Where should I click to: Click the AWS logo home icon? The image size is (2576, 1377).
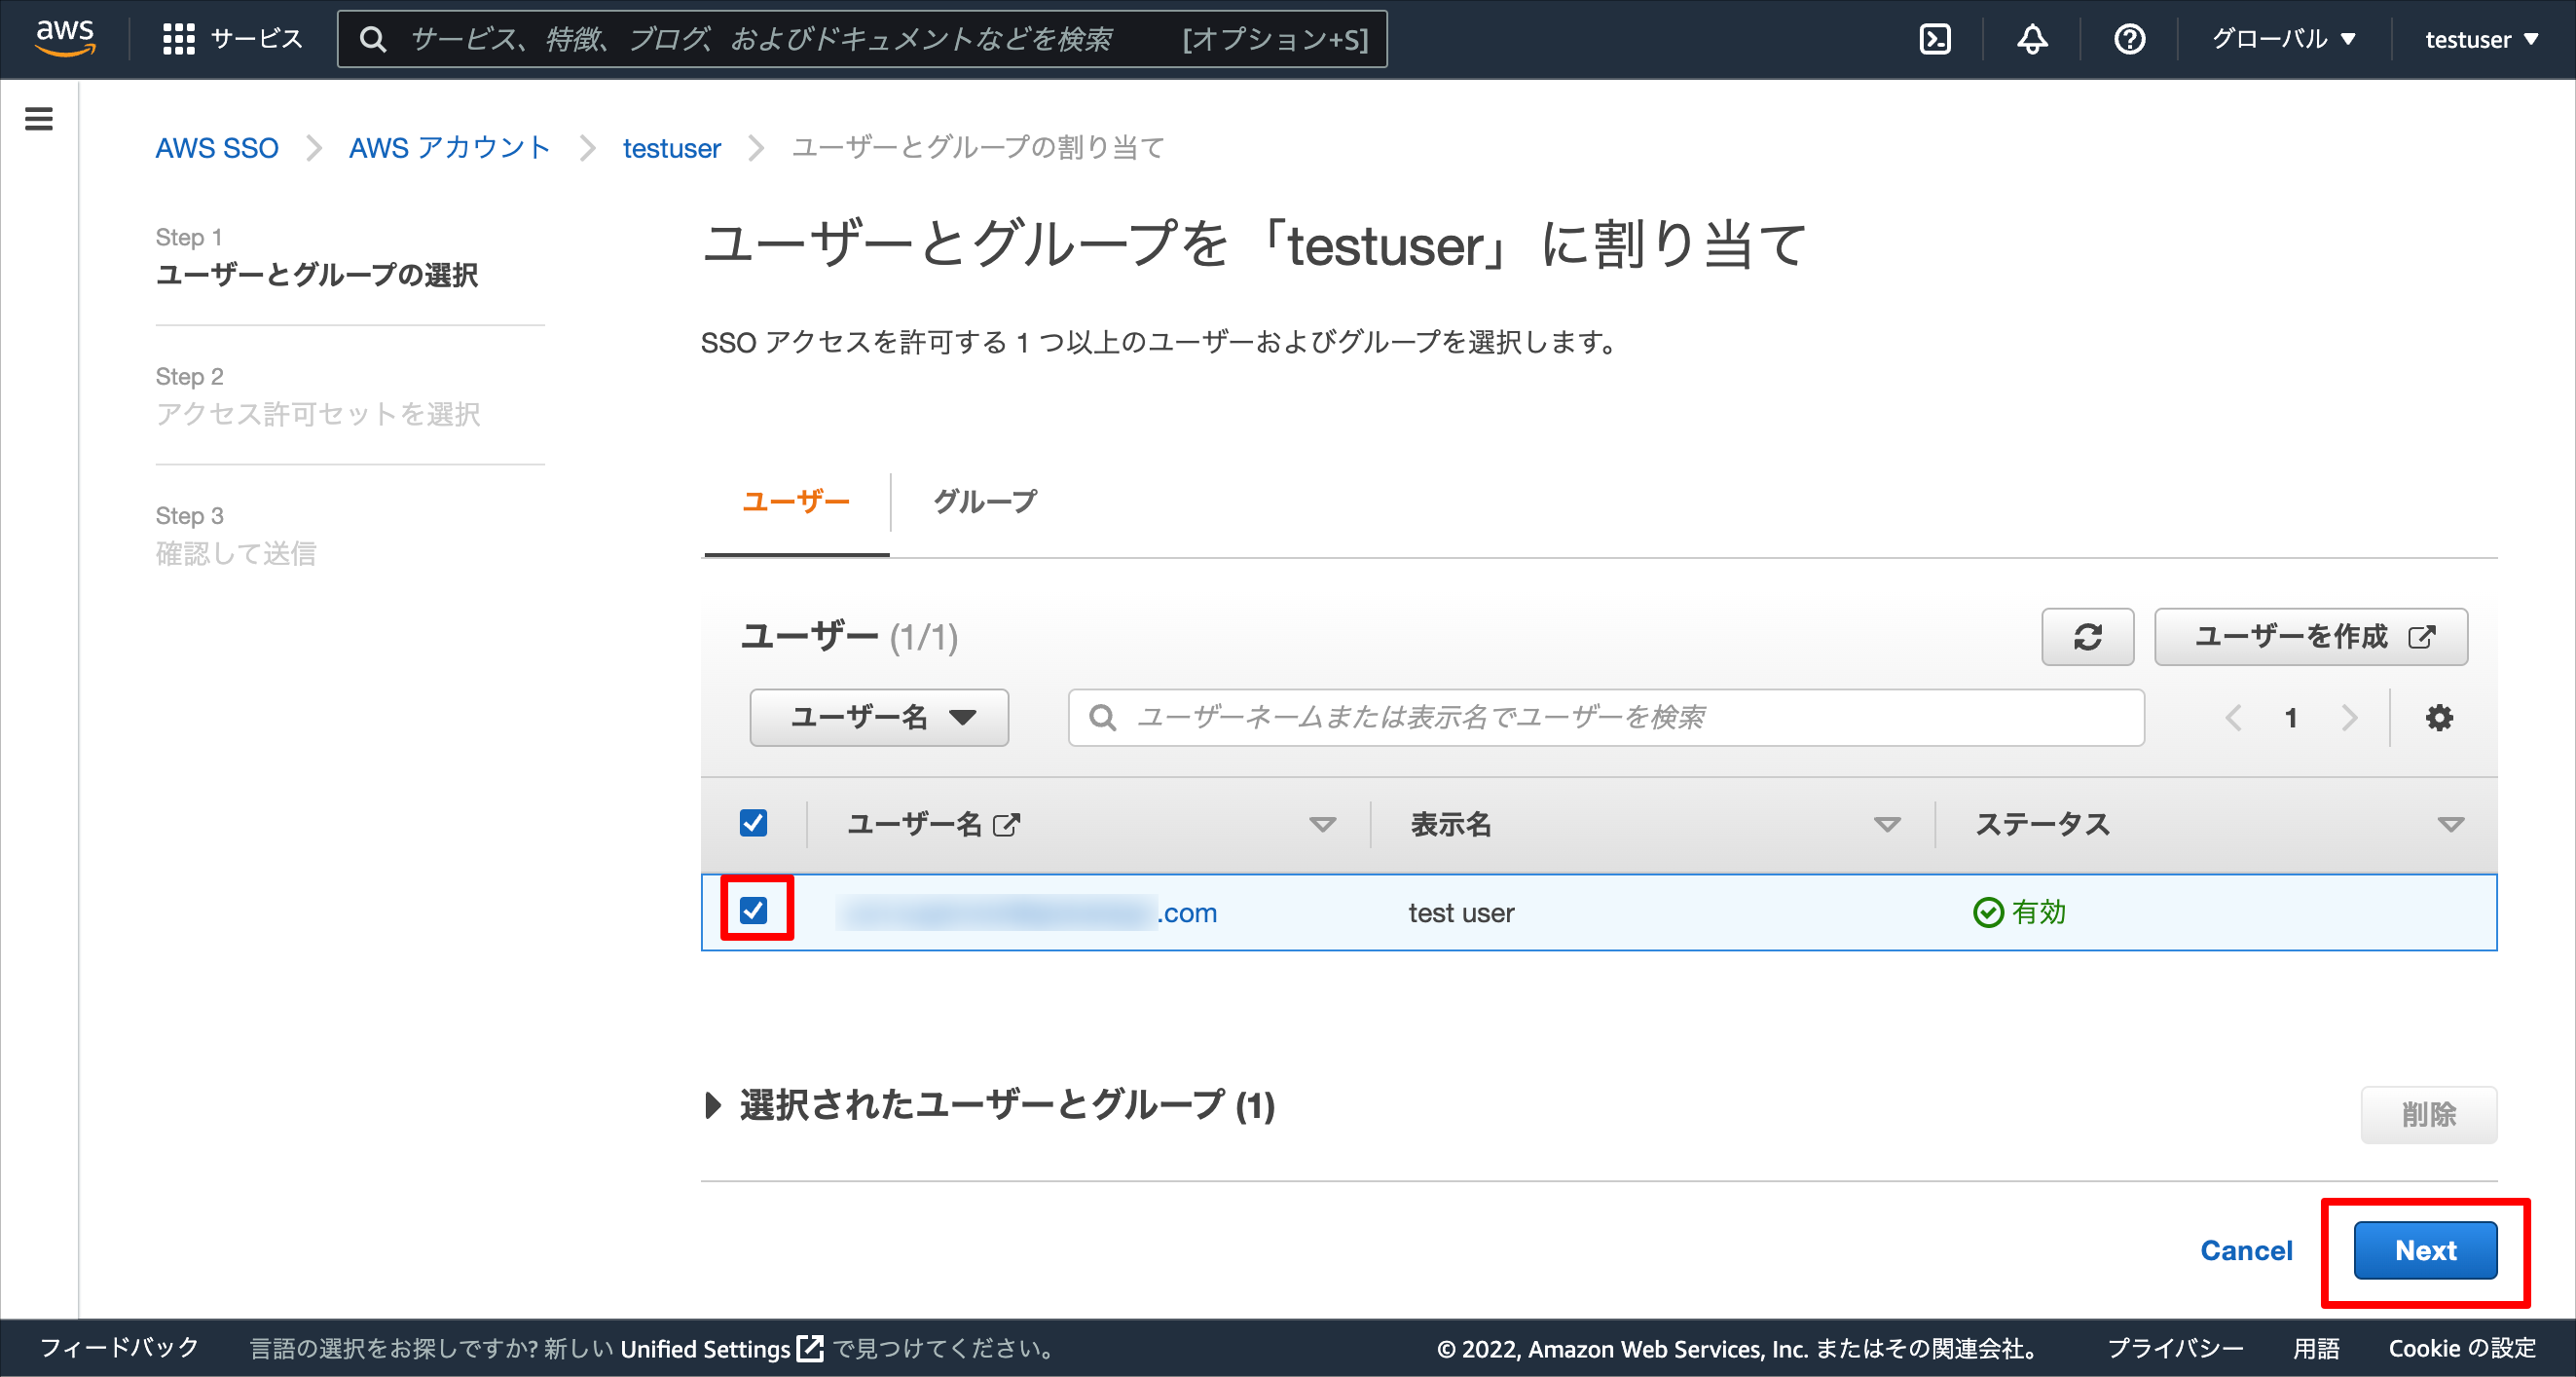[x=65, y=38]
